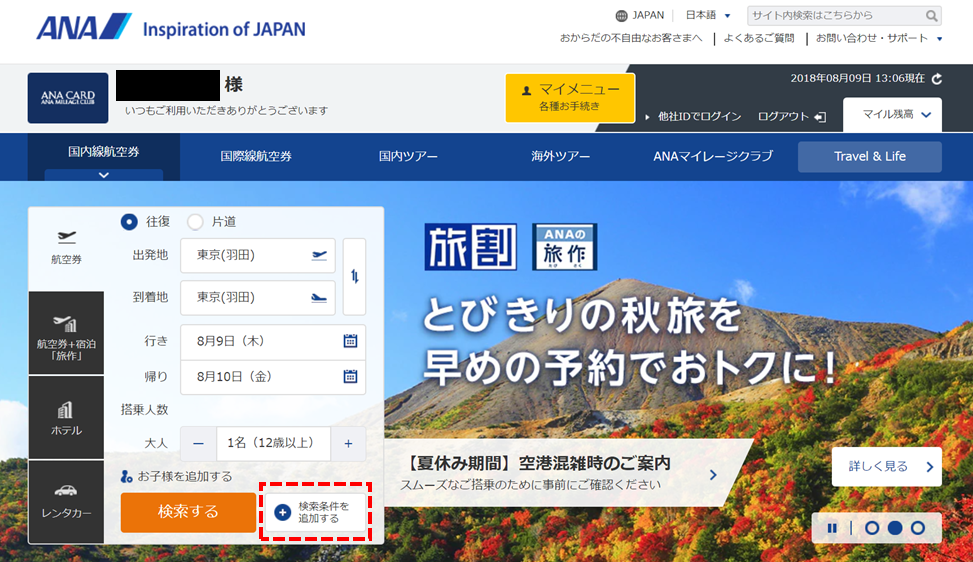Screen dimensions: 973x562
Task: Click お子様を追加する link
Action: (177, 476)
